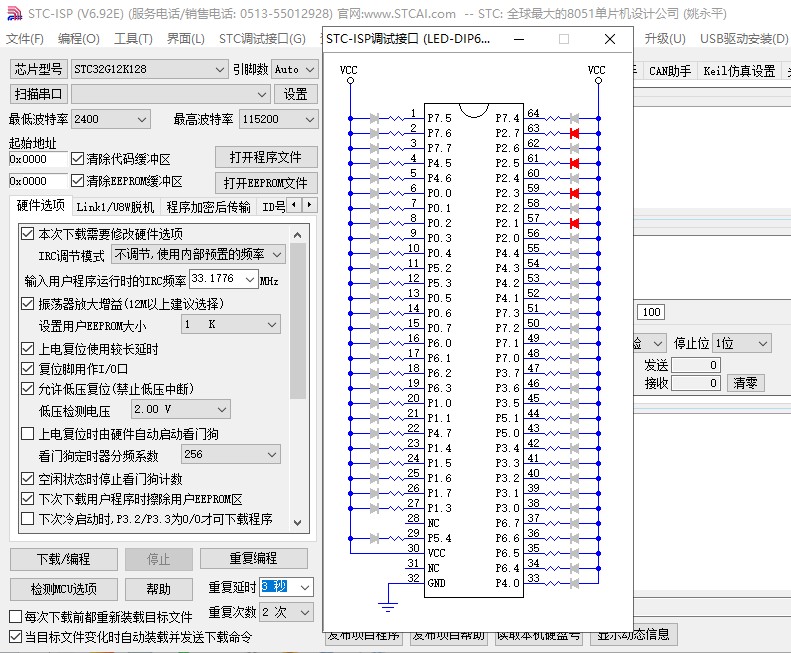Screen dimensions: 791x653
Task: Toggle the grey LED on pin 62 (P2.6)
Action: (574, 148)
